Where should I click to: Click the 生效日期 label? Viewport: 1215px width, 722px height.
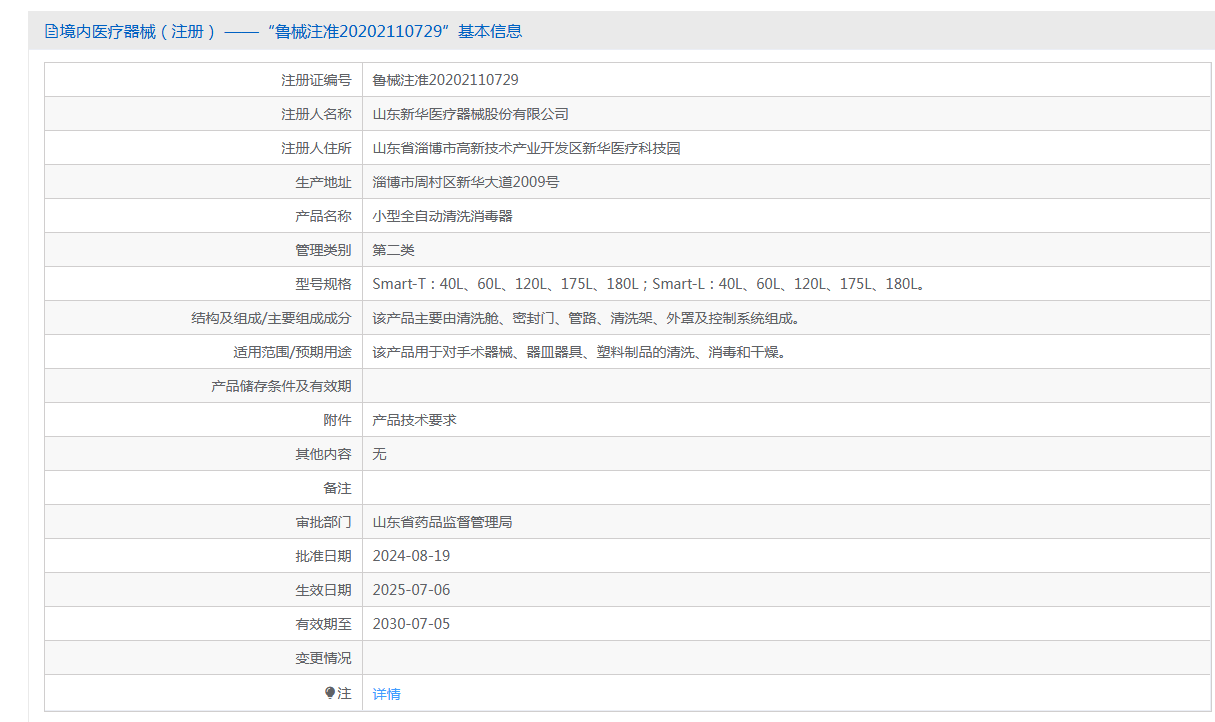(x=323, y=590)
